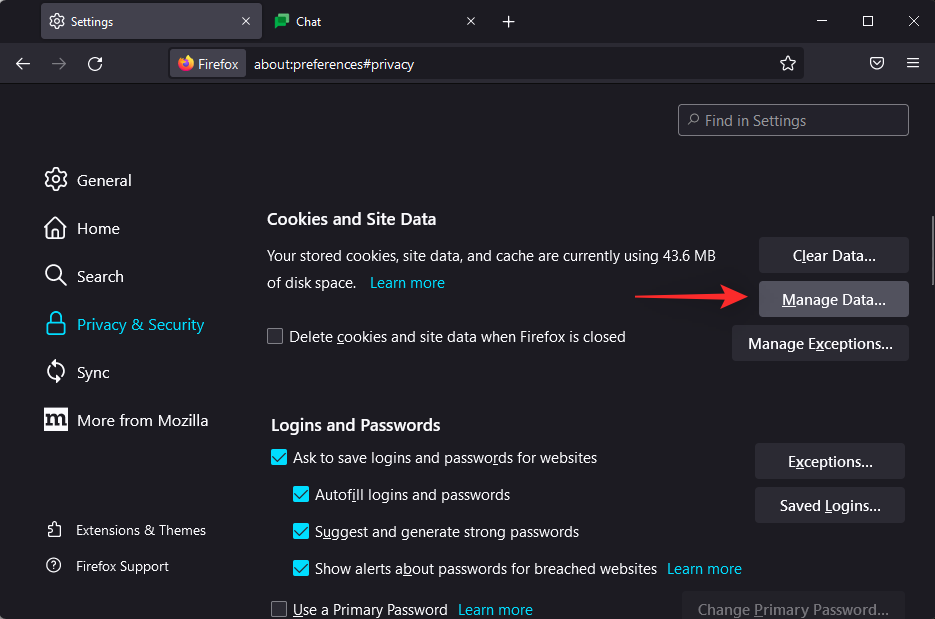
Task: Close the Settings tab
Action: point(246,21)
